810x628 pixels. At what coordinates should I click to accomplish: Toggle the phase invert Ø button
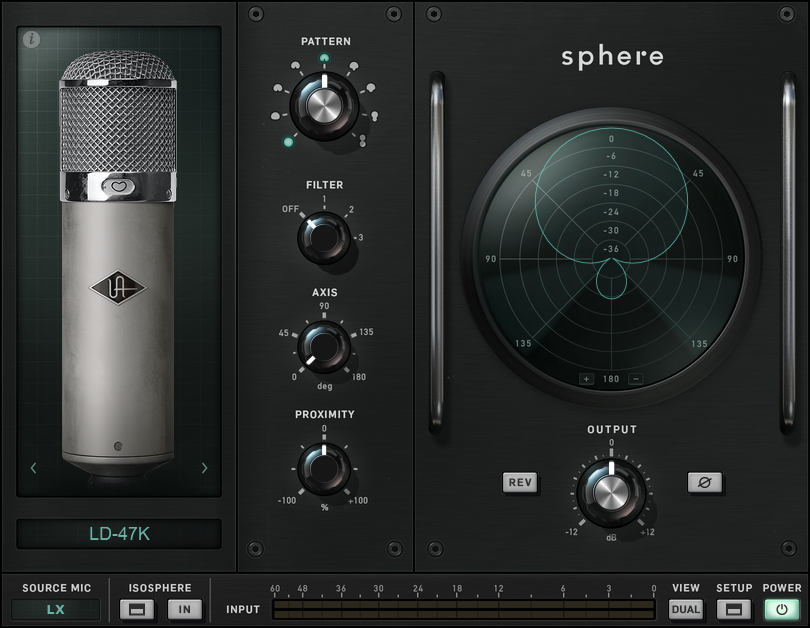tap(704, 482)
